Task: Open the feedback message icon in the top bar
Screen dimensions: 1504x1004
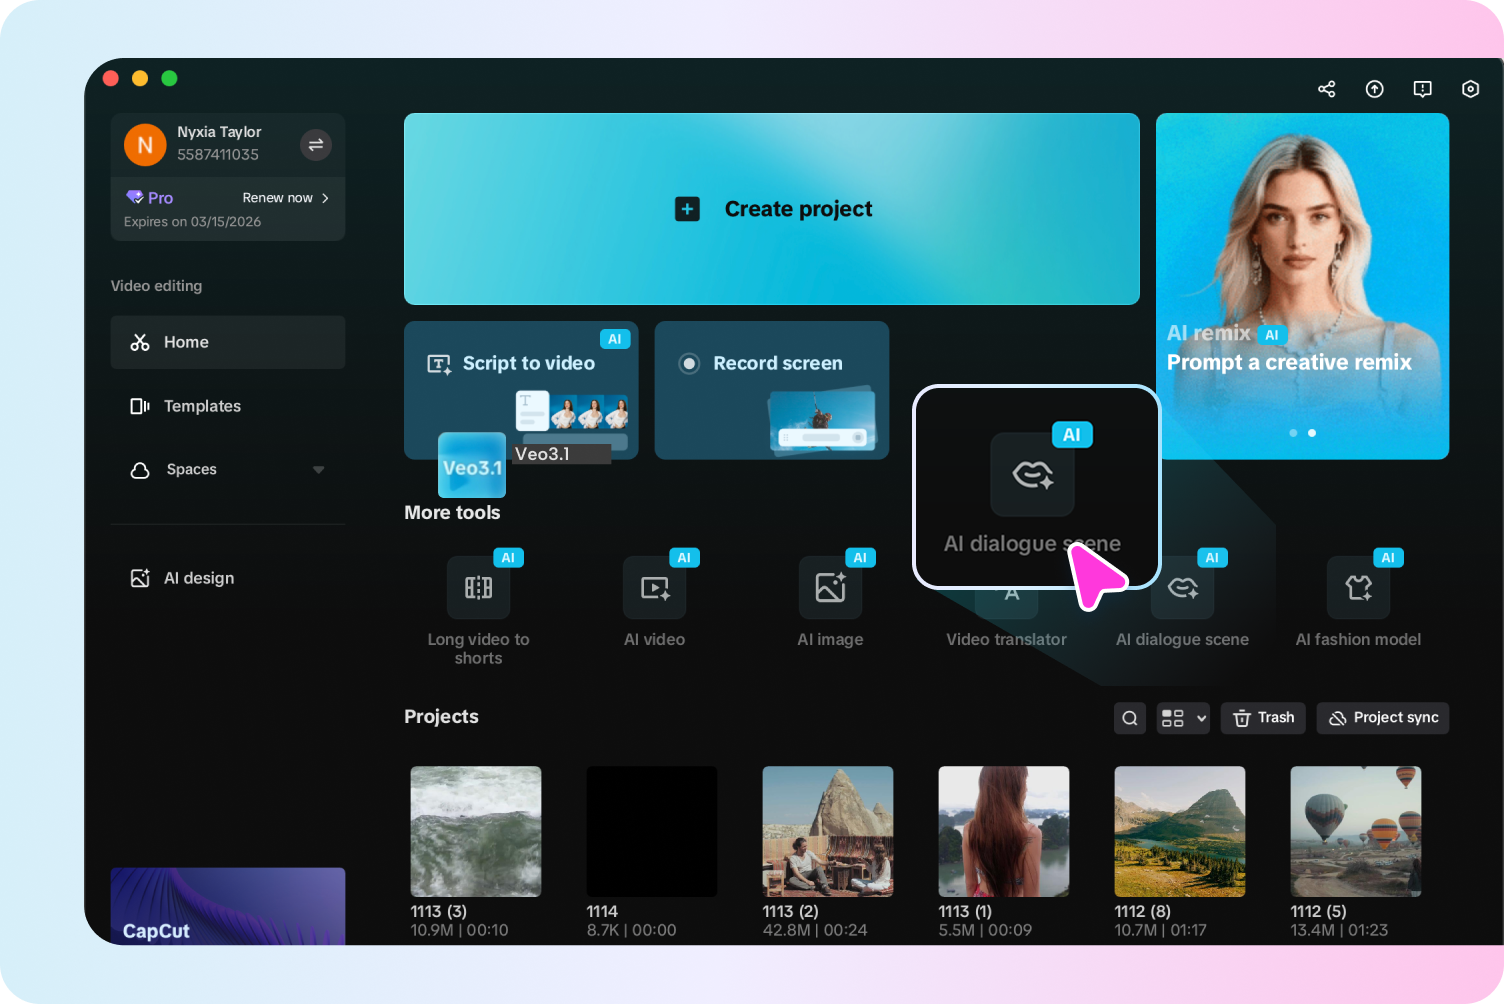Action: (1422, 89)
